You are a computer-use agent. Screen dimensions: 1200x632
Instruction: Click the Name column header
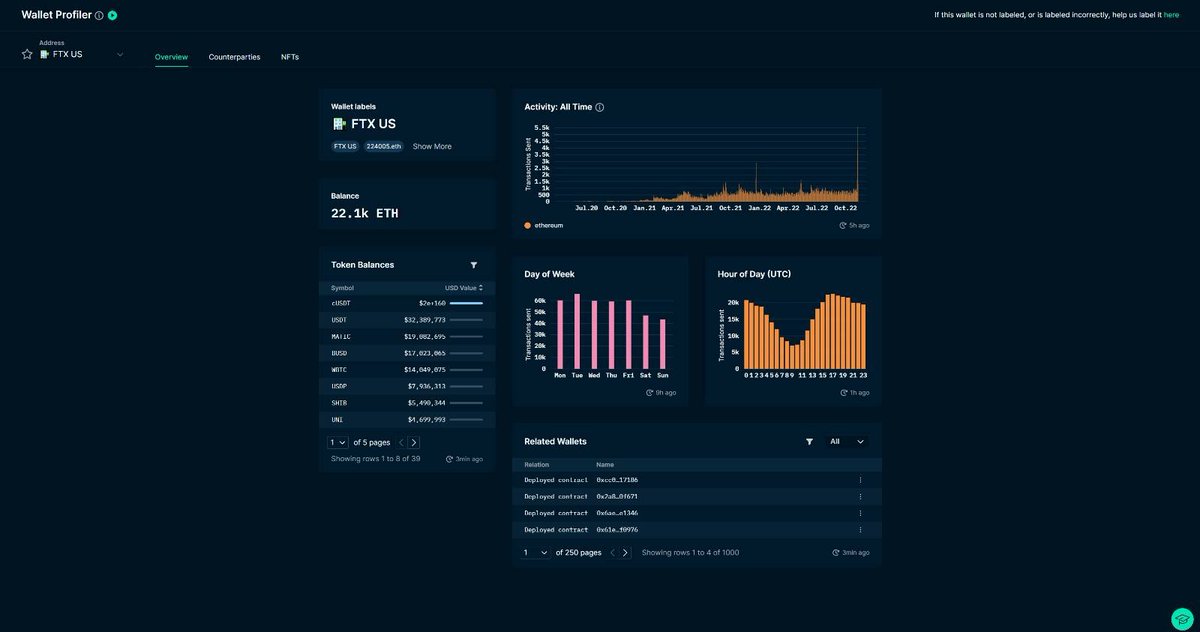605,465
